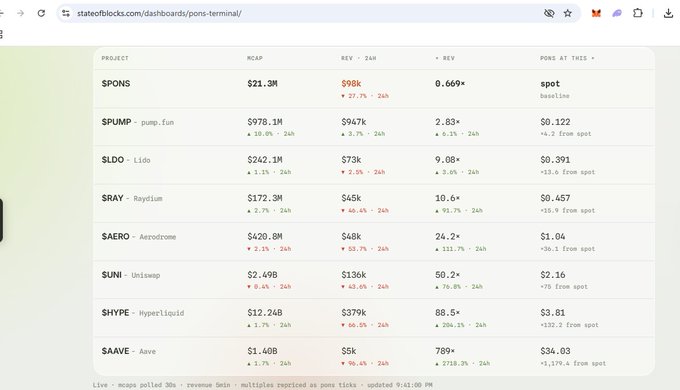Screen dimensions: 680x390
Task: Click the $45k revenue value
Action: tap(351, 198)
